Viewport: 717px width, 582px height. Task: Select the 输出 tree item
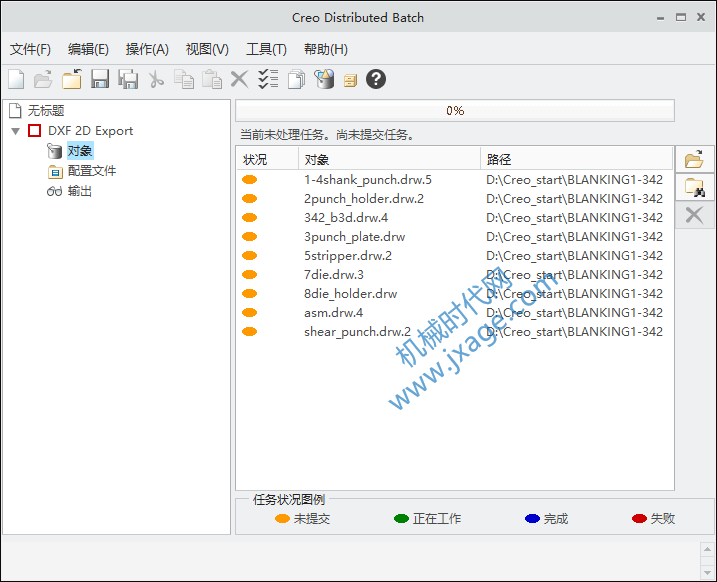[80, 191]
